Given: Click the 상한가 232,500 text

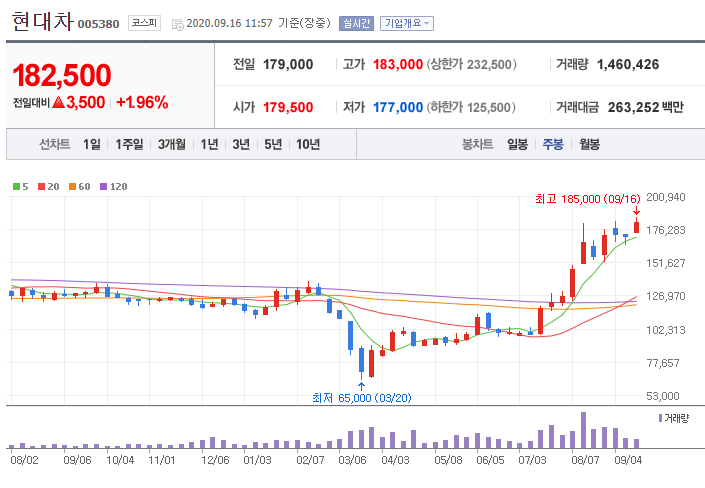Looking at the screenshot, I should (x=471, y=64).
